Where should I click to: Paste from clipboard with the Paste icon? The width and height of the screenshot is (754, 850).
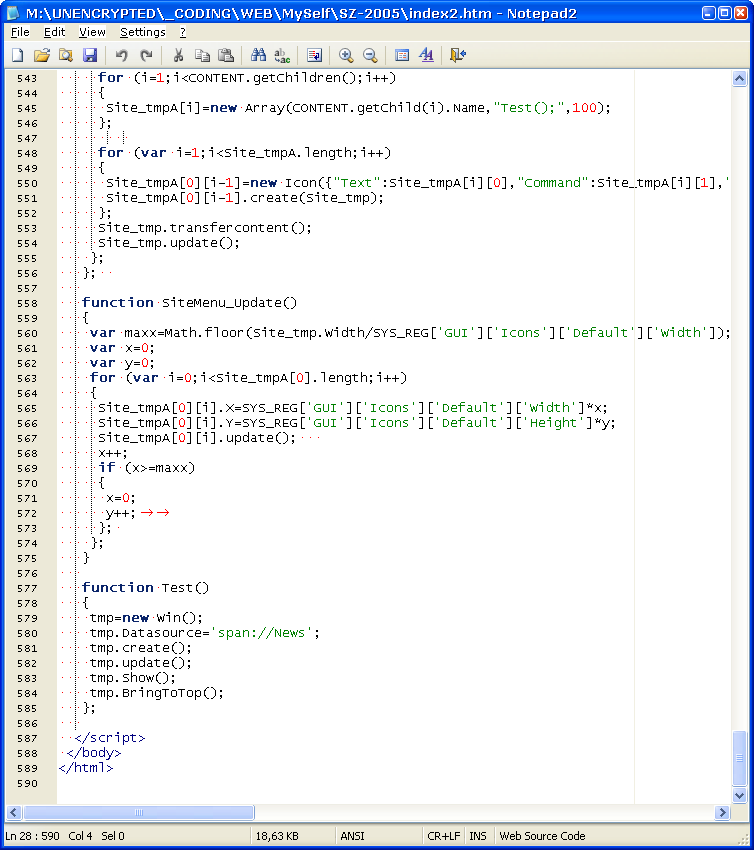225,55
